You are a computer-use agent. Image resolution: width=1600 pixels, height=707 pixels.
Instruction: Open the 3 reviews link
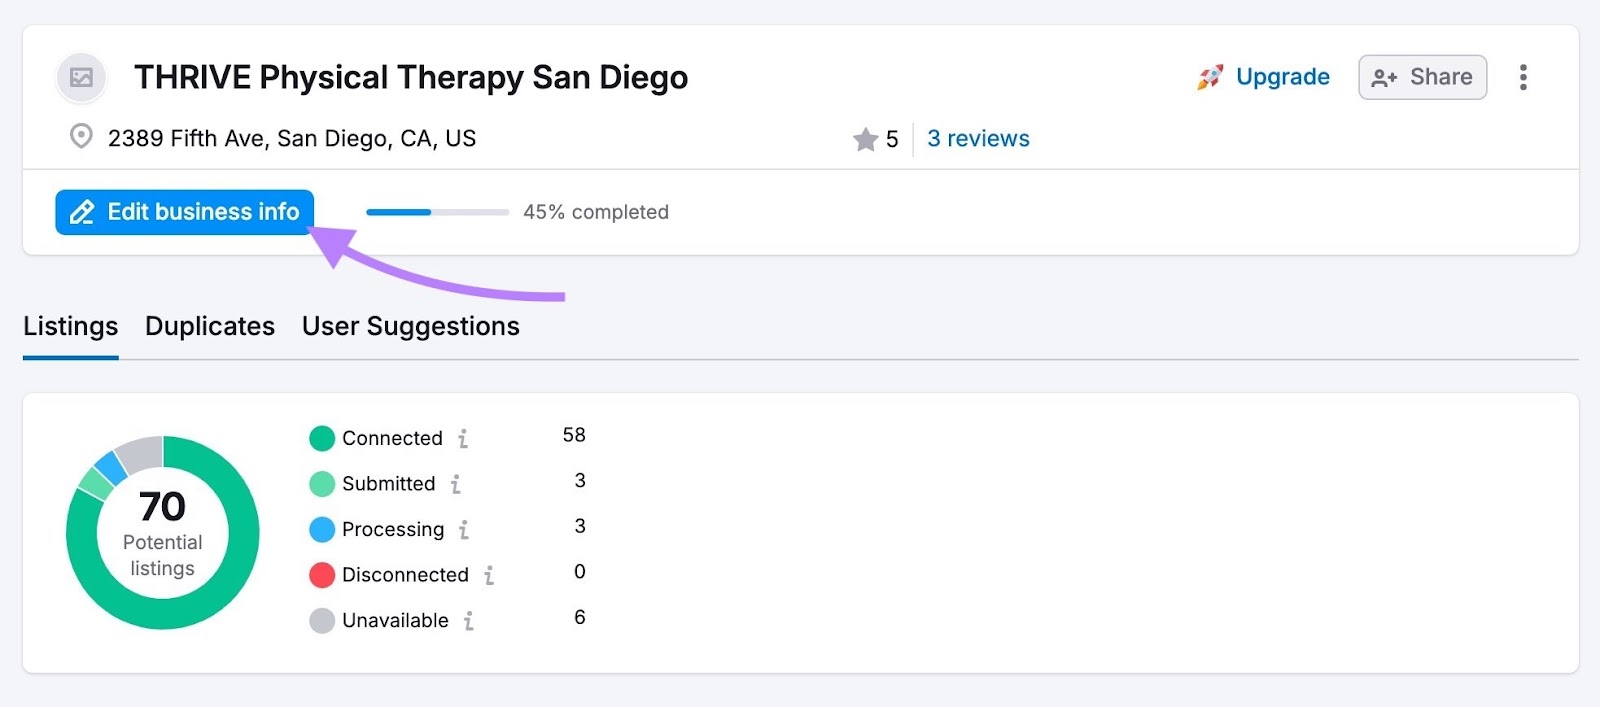point(977,138)
